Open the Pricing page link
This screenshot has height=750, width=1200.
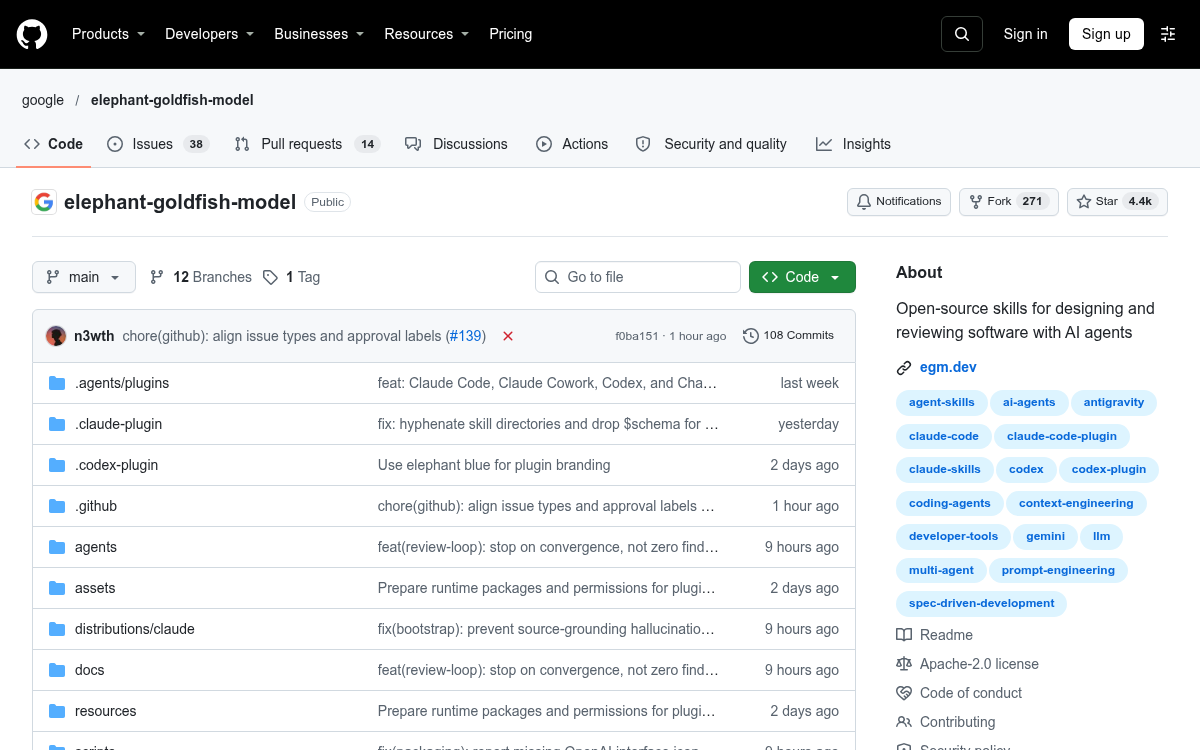tap(511, 34)
